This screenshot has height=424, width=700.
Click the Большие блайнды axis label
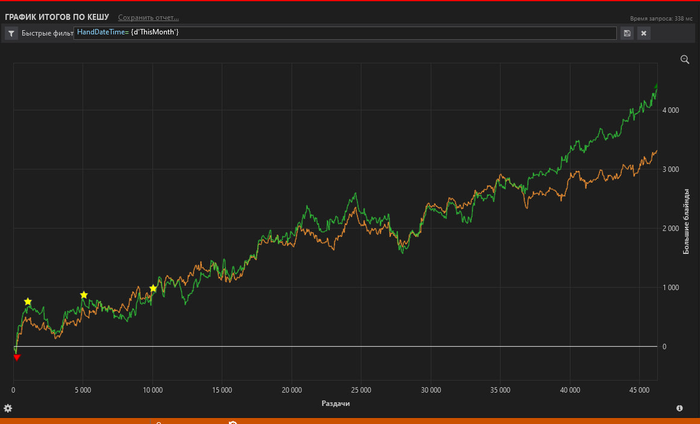point(686,221)
